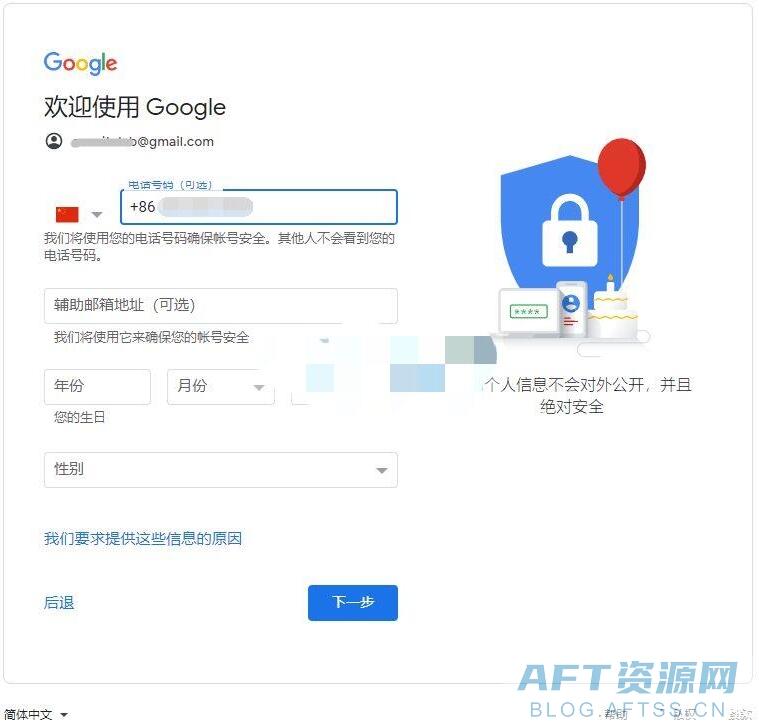
Task: Click the white padlock on shield
Action: pyautogui.click(x=570, y=231)
